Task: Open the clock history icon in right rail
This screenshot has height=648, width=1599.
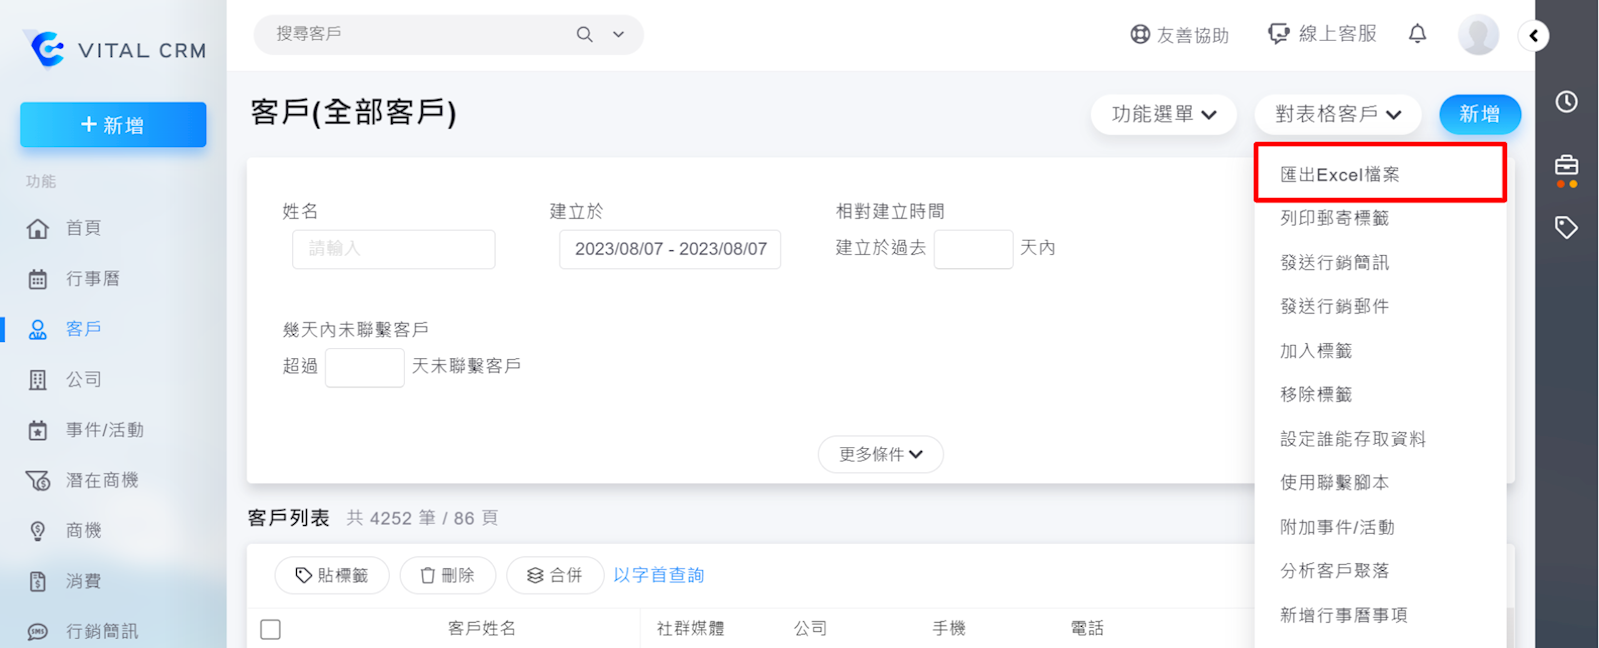Action: click(1566, 102)
